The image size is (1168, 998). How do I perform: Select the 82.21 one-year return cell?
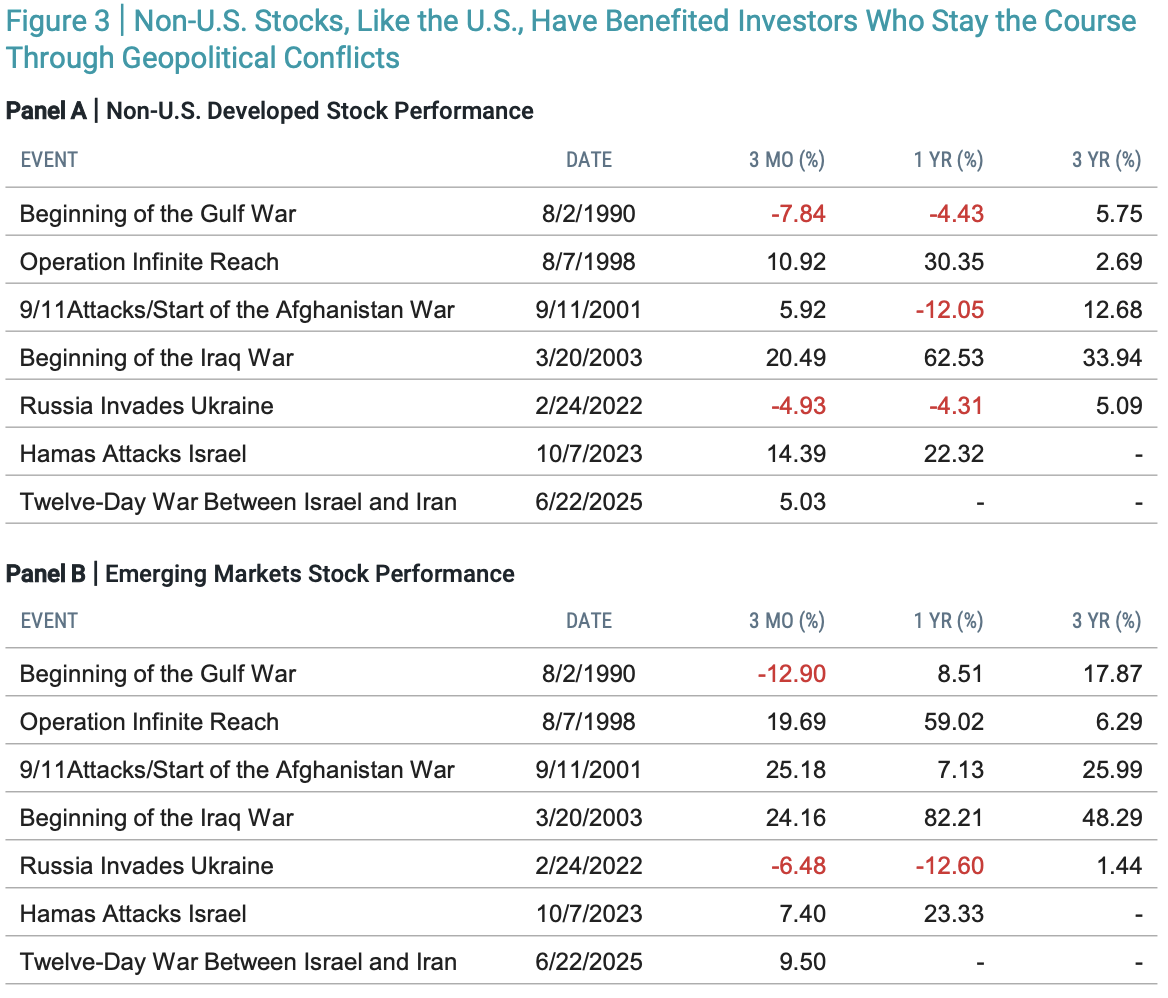(x=955, y=818)
